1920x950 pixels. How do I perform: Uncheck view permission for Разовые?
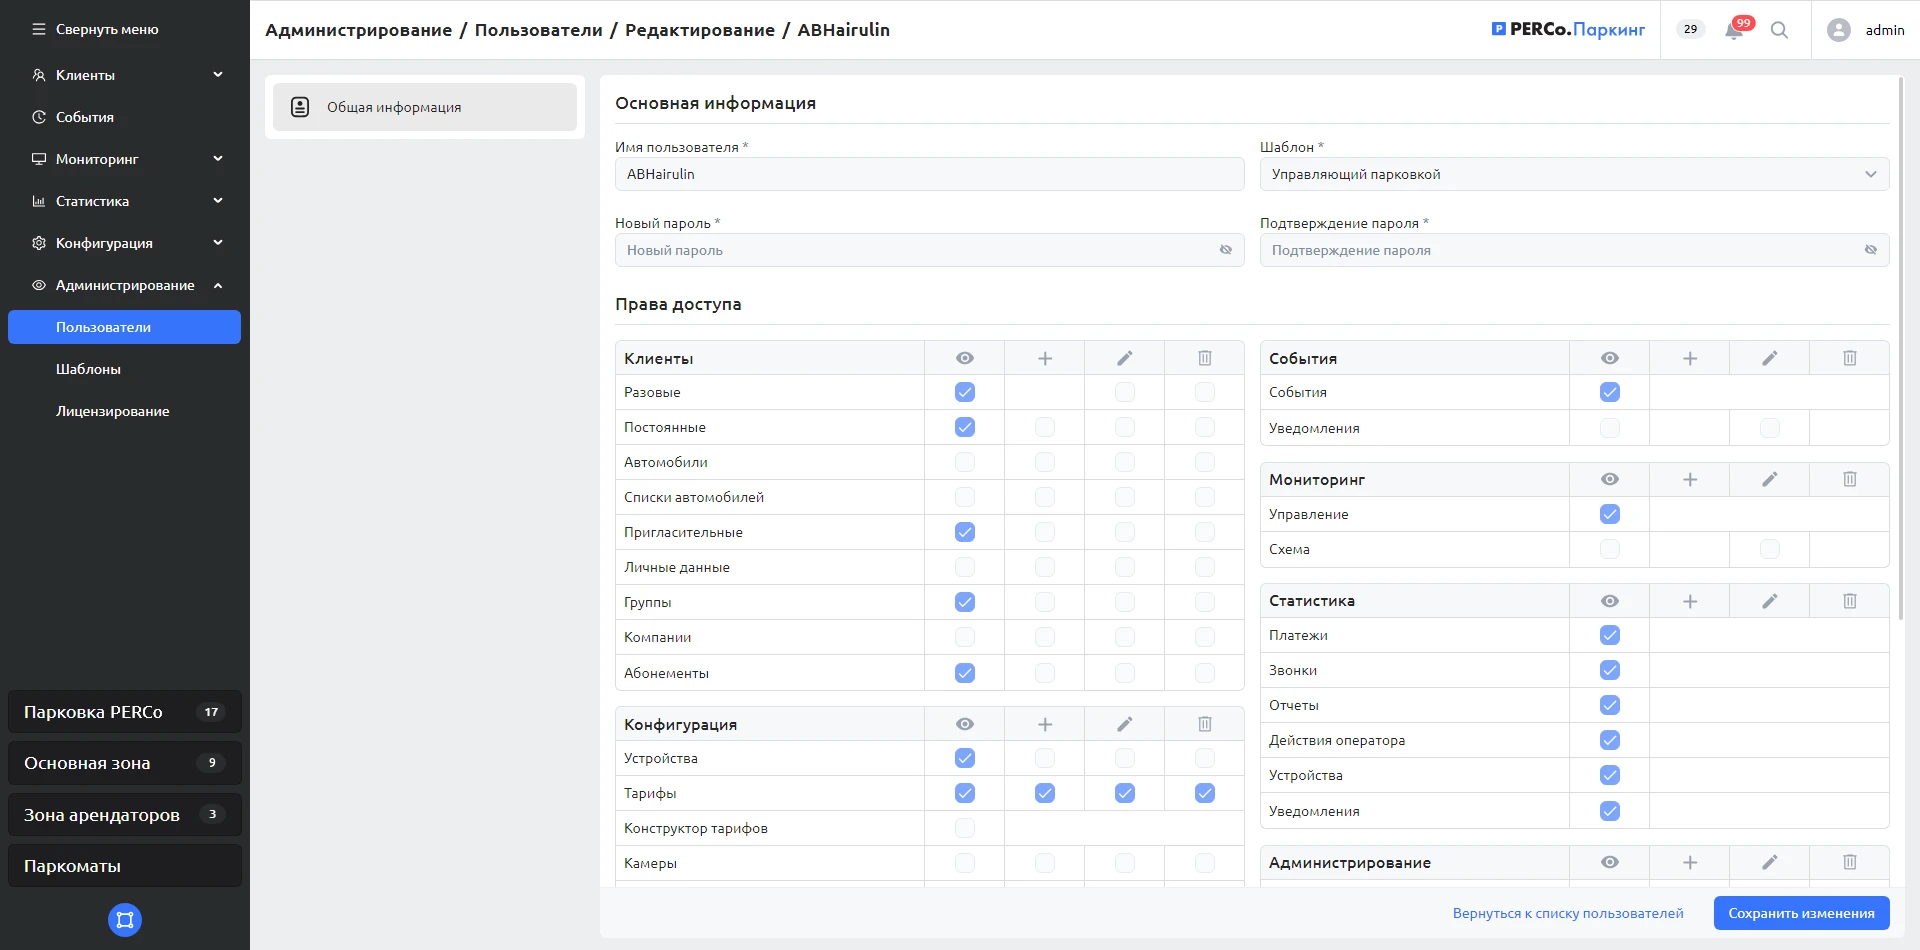point(964,392)
